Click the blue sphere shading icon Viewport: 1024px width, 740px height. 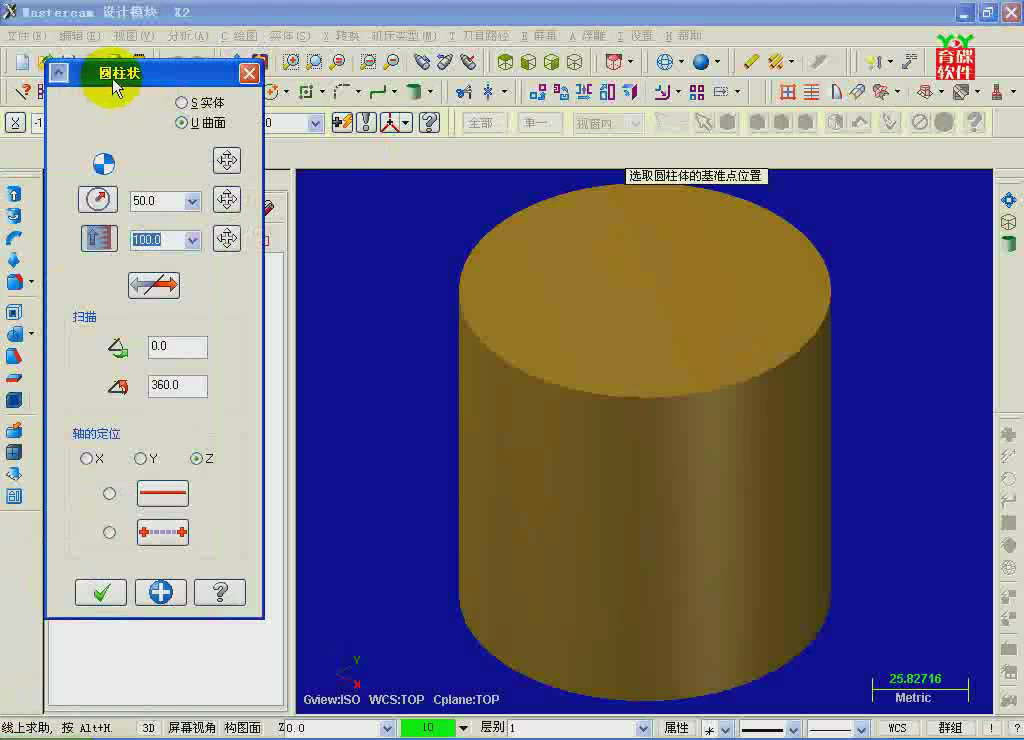(701, 62)
